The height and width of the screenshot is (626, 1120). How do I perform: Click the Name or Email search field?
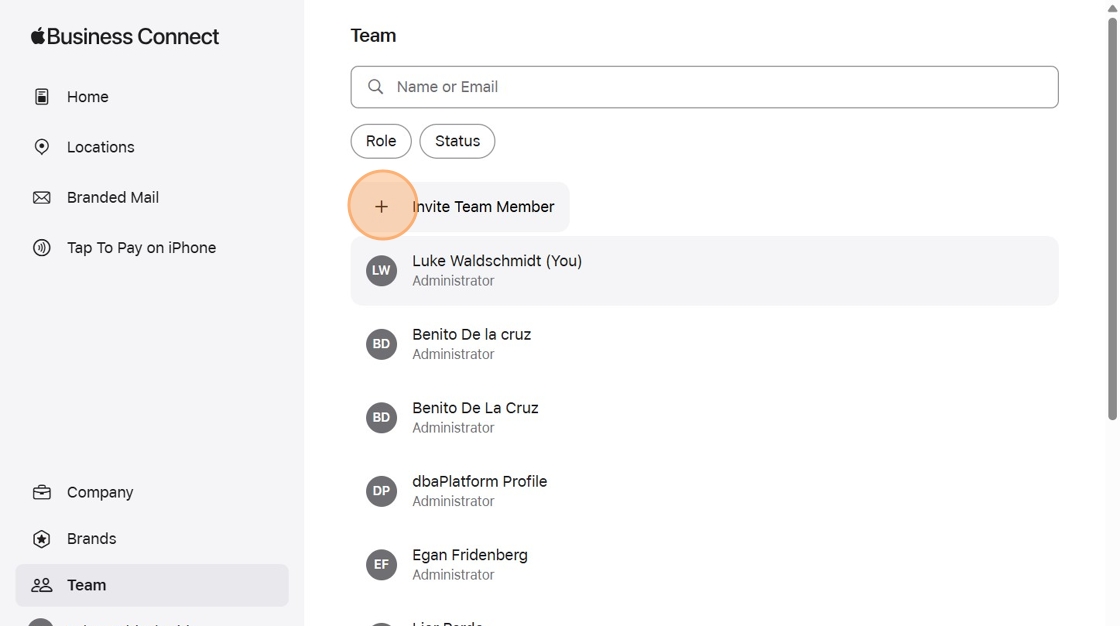[x=704, y=87]
